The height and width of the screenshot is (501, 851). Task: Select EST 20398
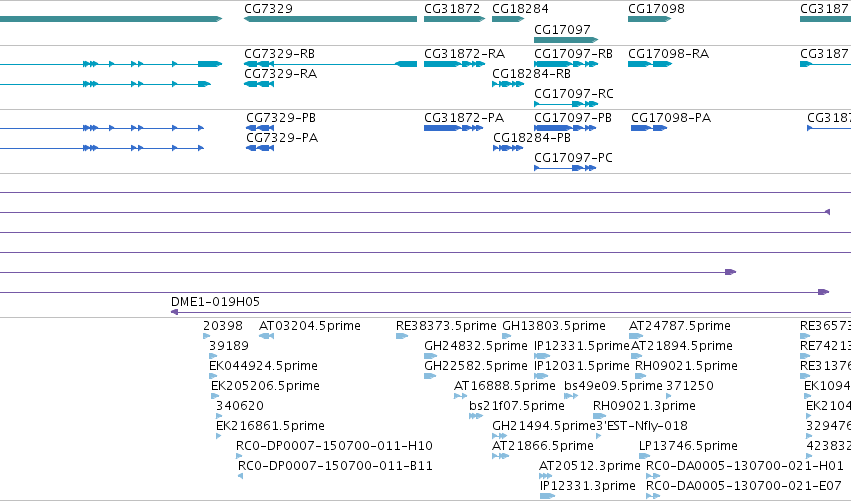(x=223, y=326)
